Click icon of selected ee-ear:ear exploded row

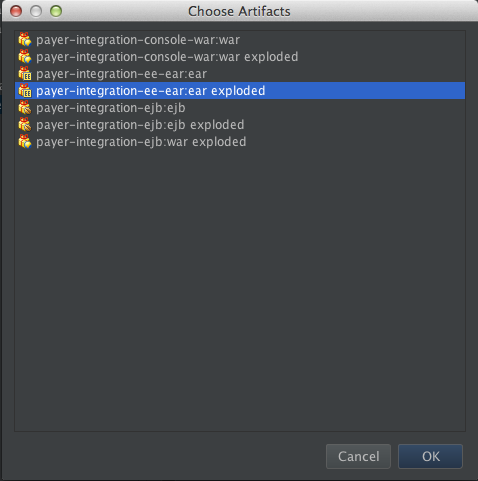pyautogui.click(x=25, y=91)
